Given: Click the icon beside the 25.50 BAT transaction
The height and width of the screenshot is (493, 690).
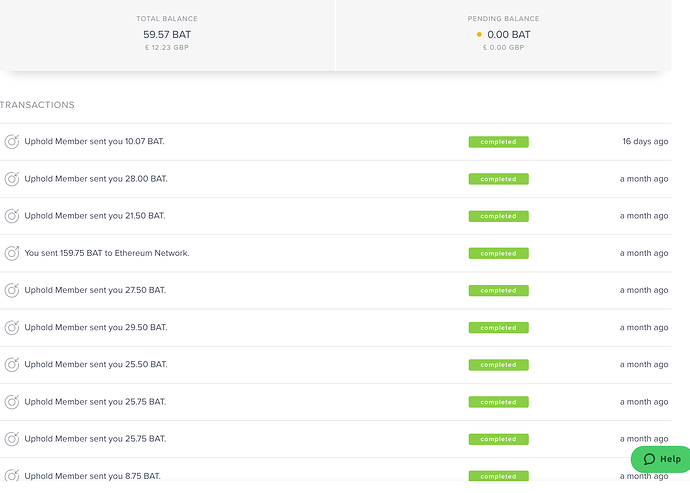Looking at the screenshot, I should tap(12, 365).
